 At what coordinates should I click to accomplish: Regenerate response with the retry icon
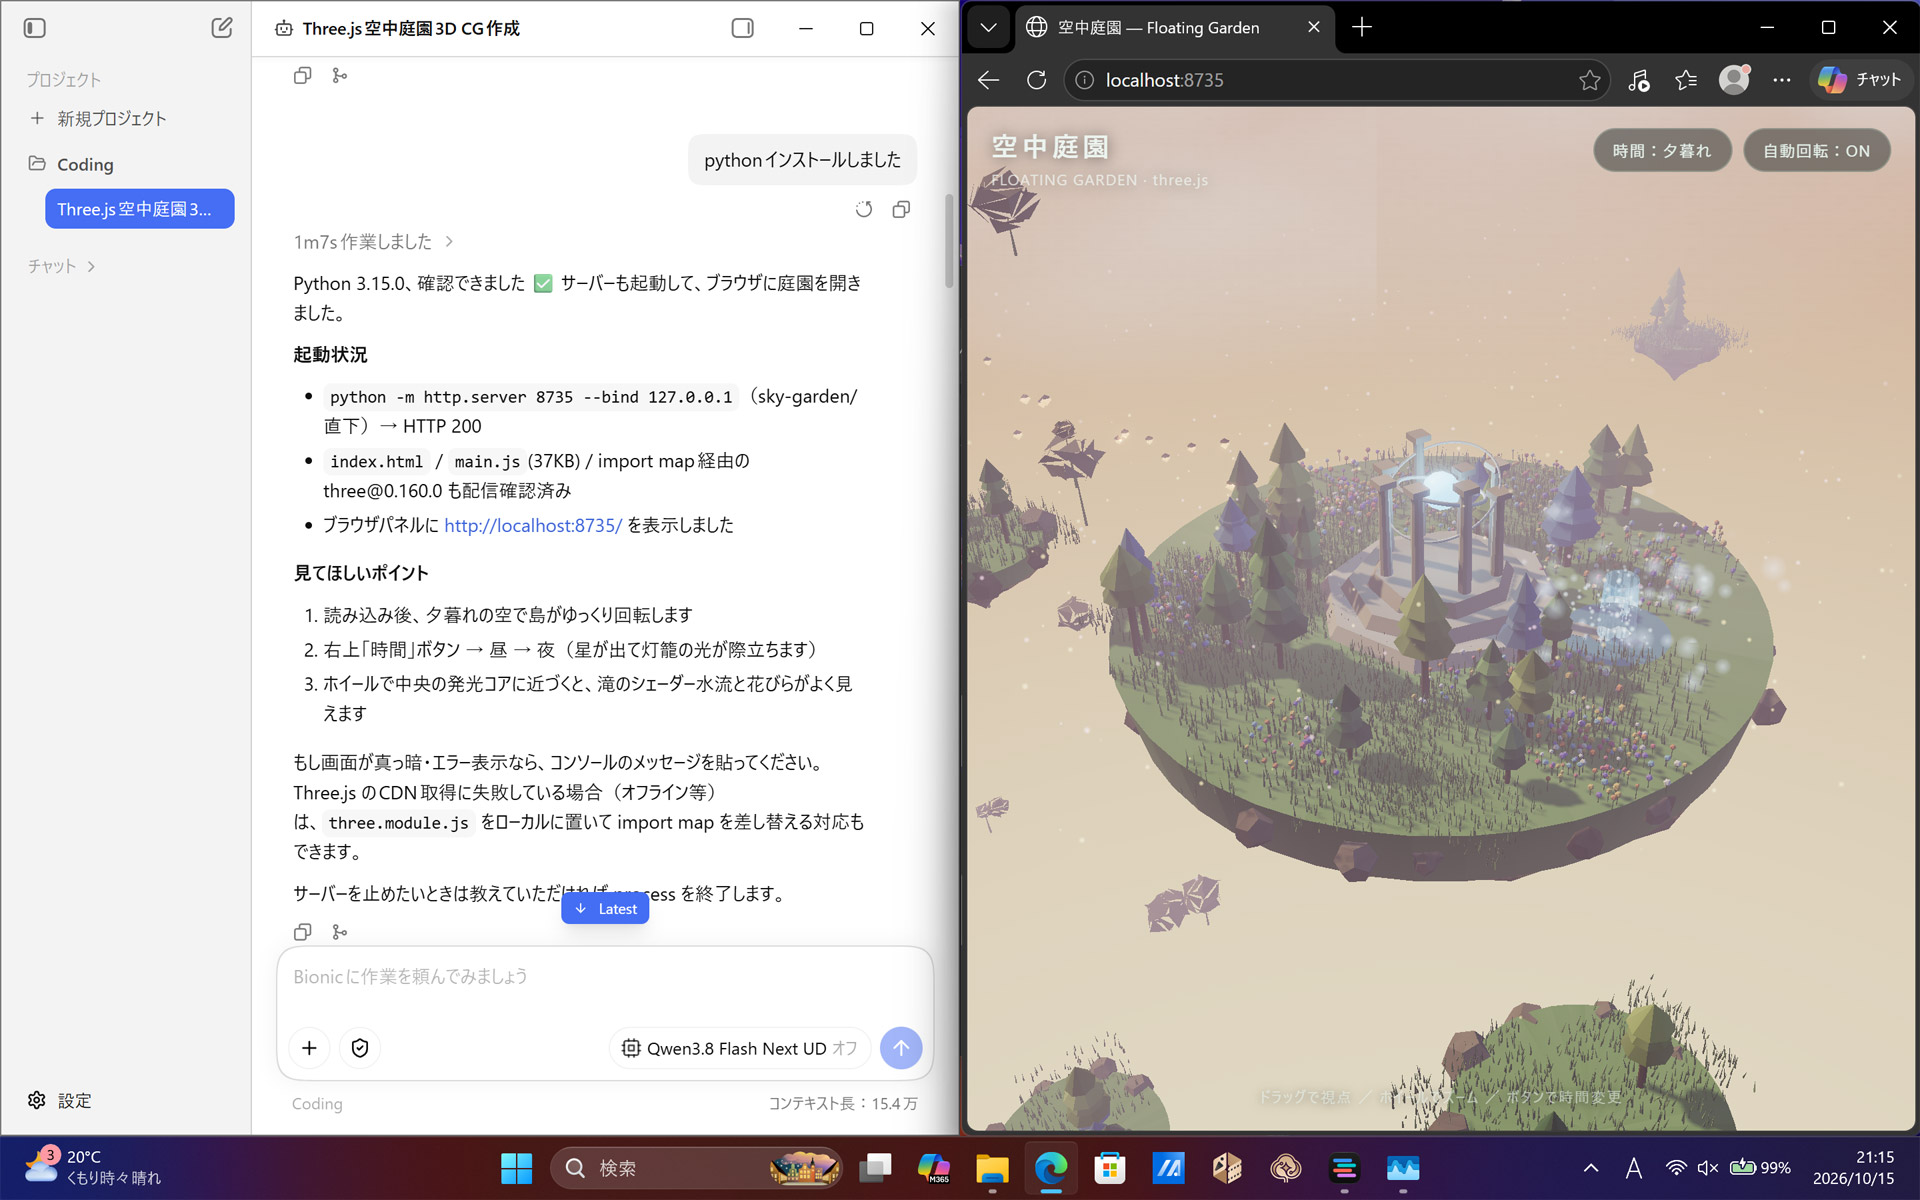point(864,209)
